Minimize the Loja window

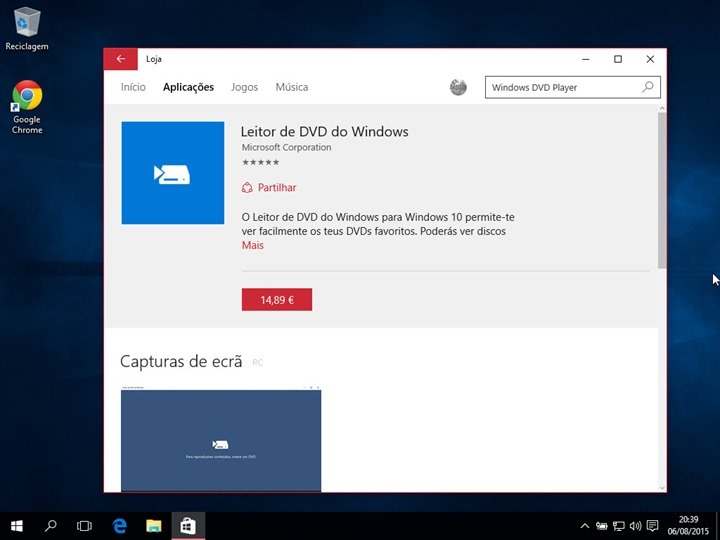[585, 59]
